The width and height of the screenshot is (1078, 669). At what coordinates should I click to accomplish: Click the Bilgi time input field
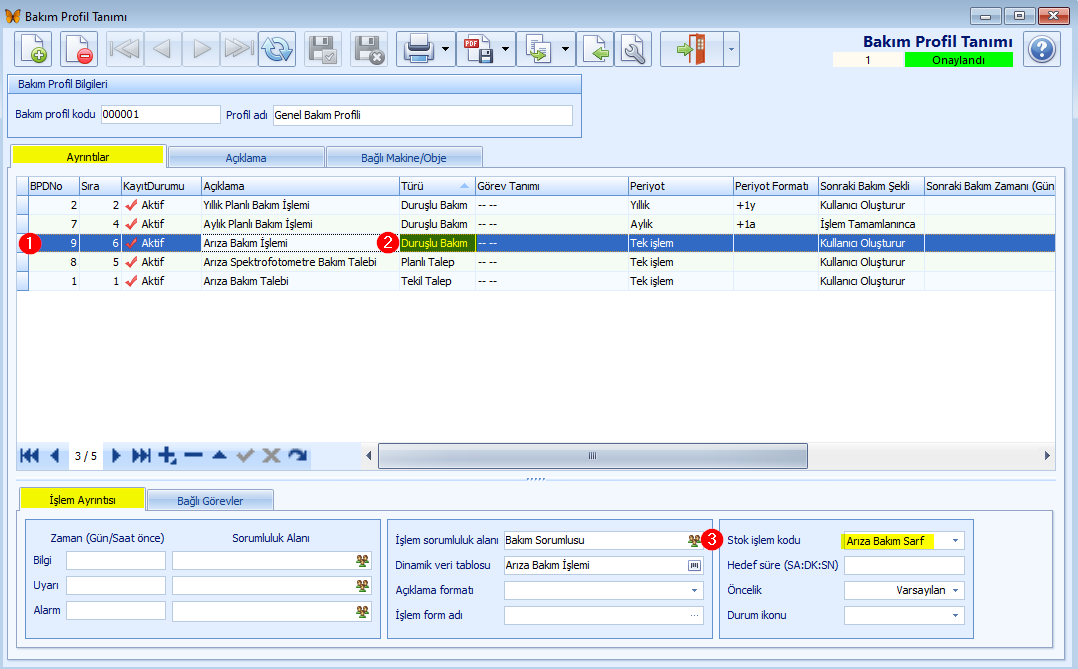(116, 560)
